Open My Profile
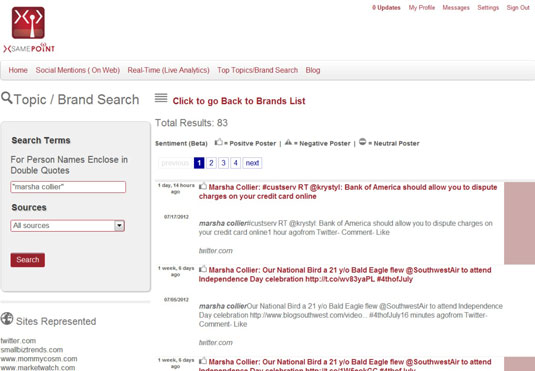The width and height of the screenshot is (535, 371). (x=422, y=8)
